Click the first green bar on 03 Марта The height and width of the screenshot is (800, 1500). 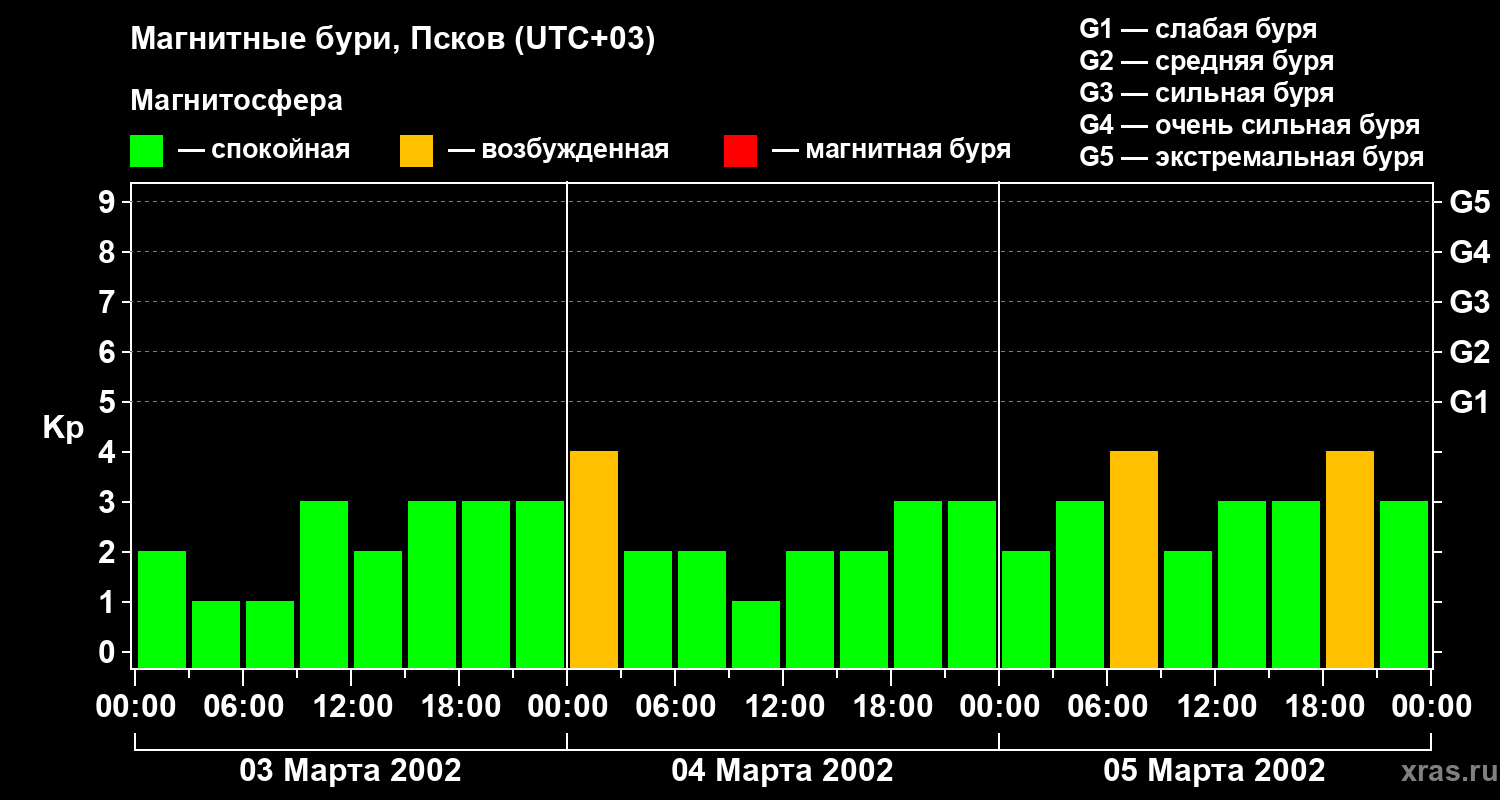pos(162,609)
